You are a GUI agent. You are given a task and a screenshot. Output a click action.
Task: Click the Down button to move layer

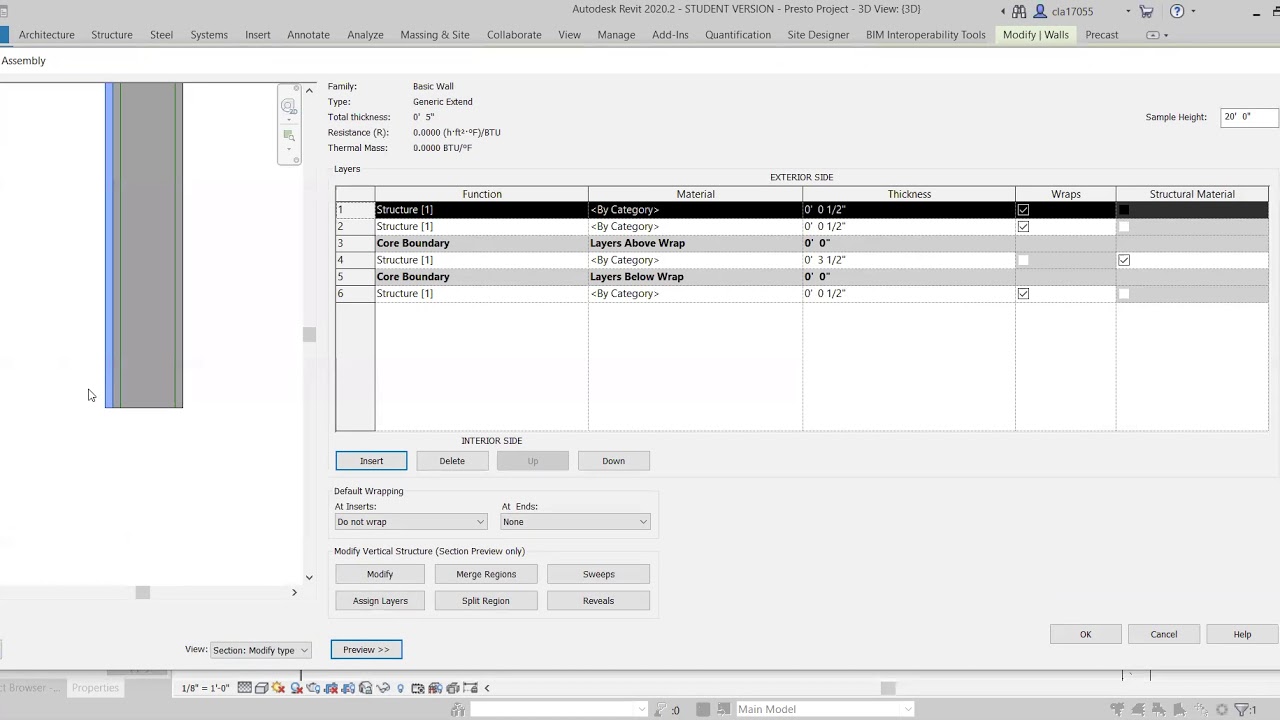[613, 461]
